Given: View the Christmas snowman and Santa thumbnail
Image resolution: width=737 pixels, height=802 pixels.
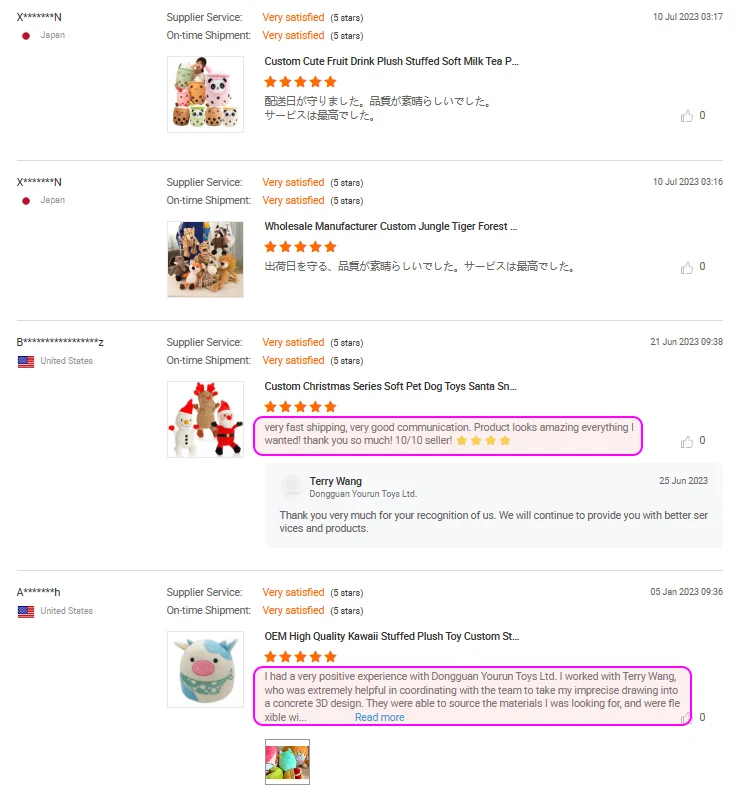Looking at the screenshot, I should pos(205,419).
